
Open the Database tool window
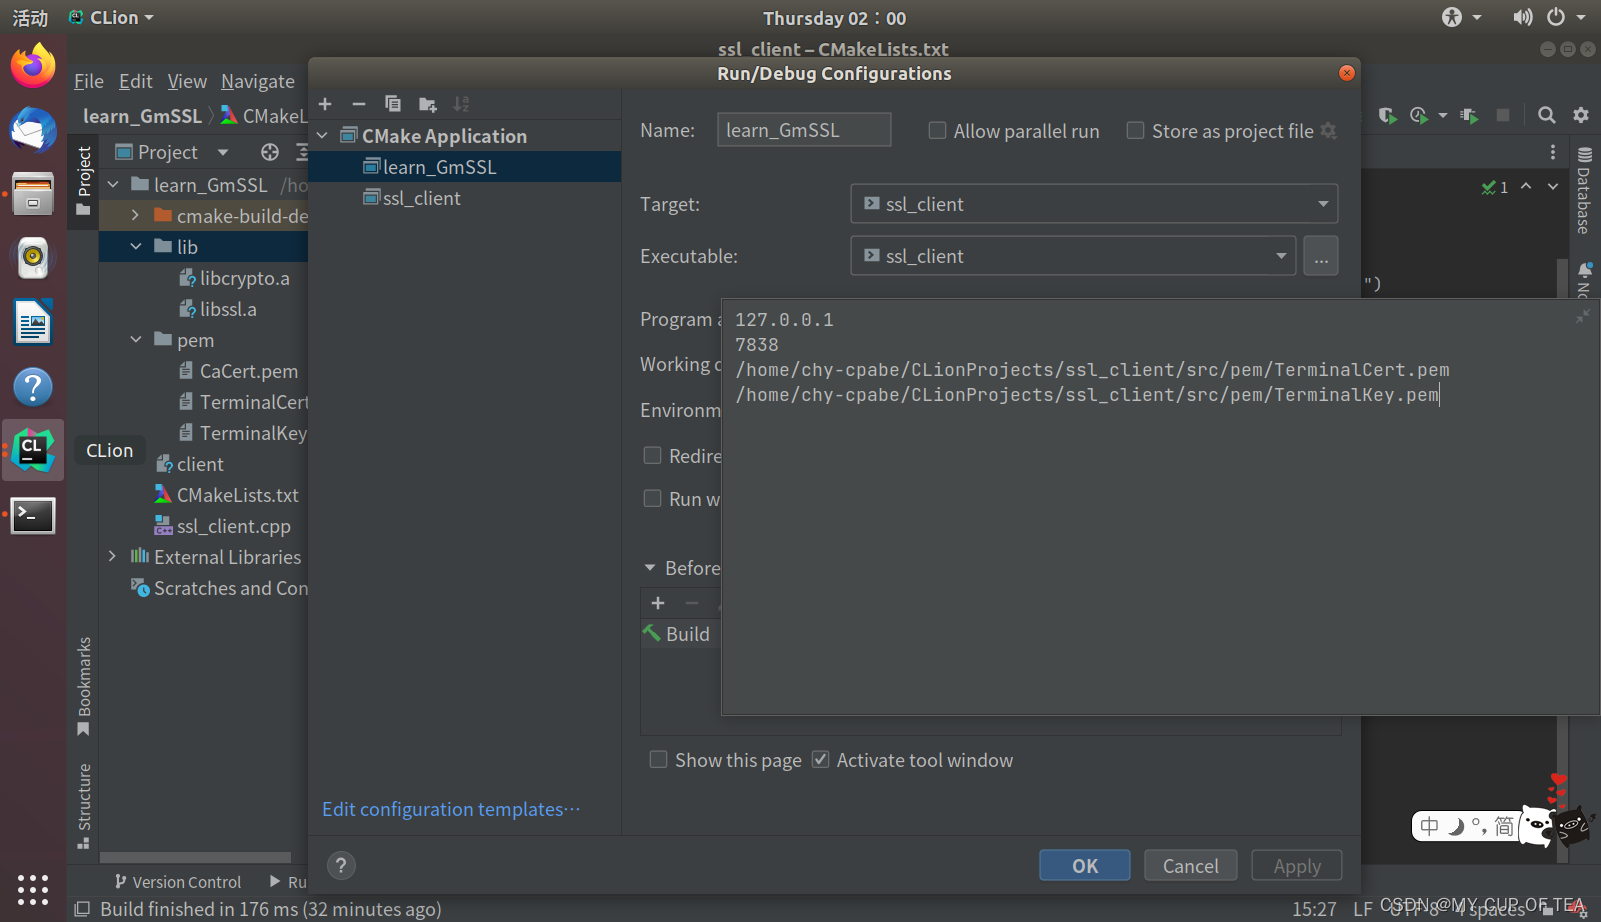click(1584, 190)
